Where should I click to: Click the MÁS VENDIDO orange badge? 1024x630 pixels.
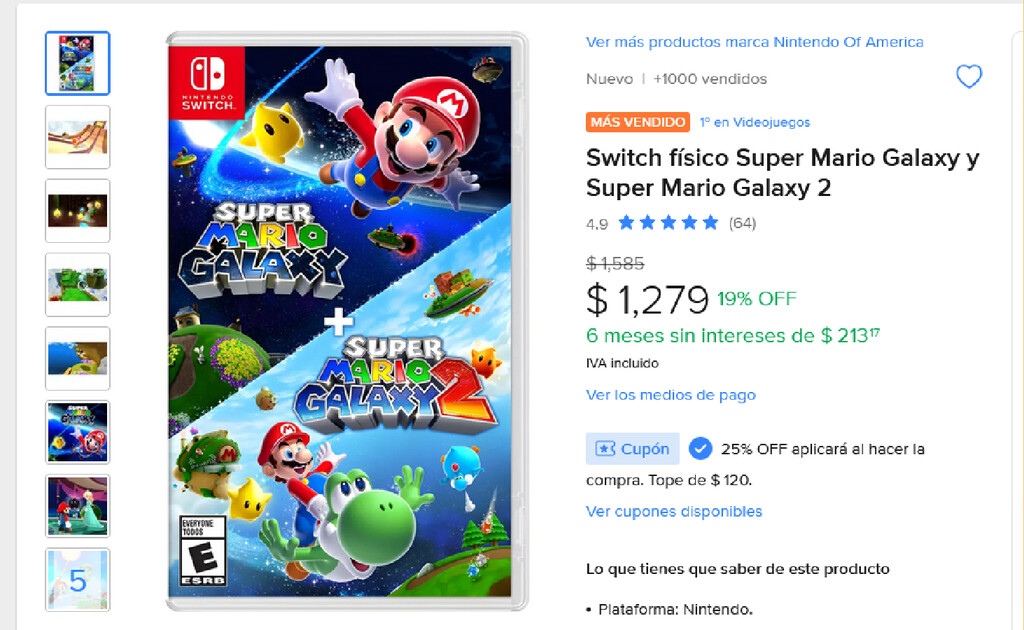pos(636,122)
